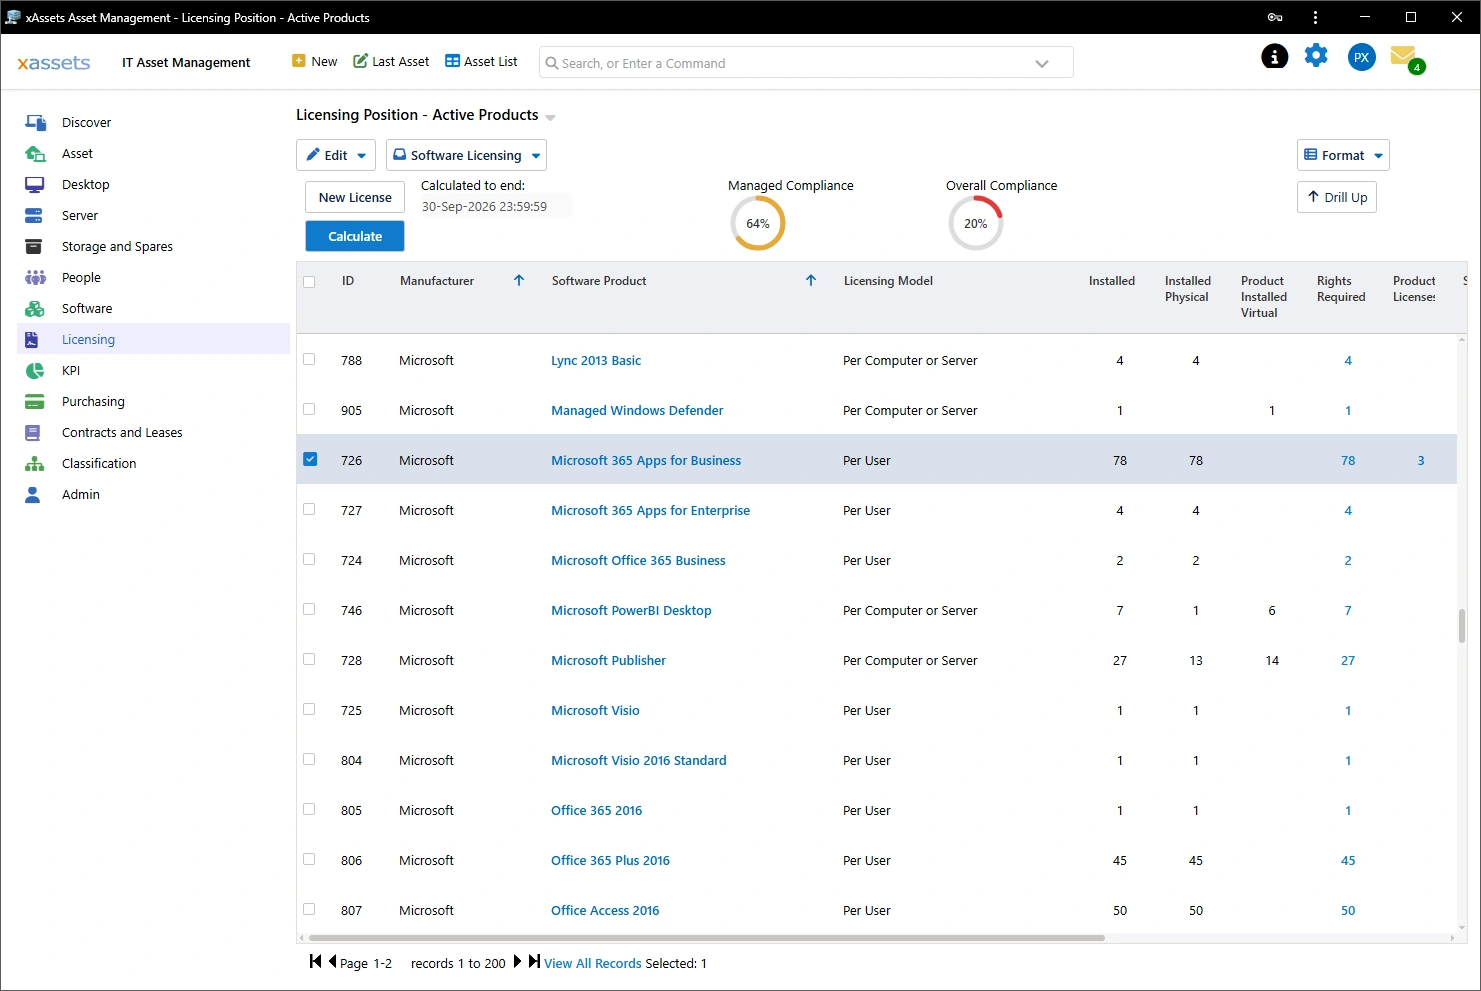Sort by Manufacturer column arrow
Viewport: 1481px width, 991px height.
(519, 281)
